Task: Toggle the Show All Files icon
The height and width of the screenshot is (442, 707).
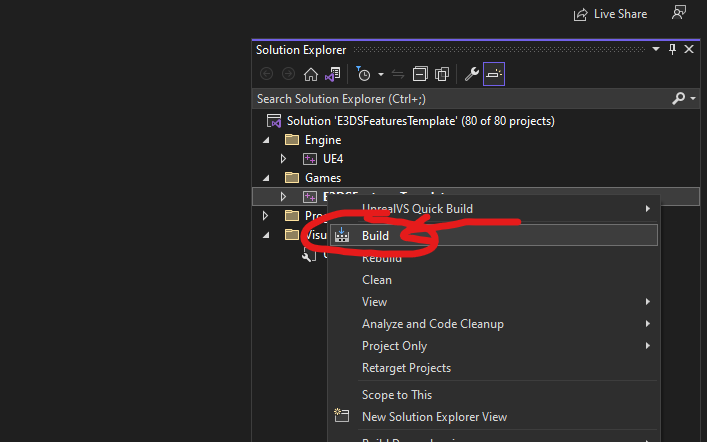Action: pos(442,74)
